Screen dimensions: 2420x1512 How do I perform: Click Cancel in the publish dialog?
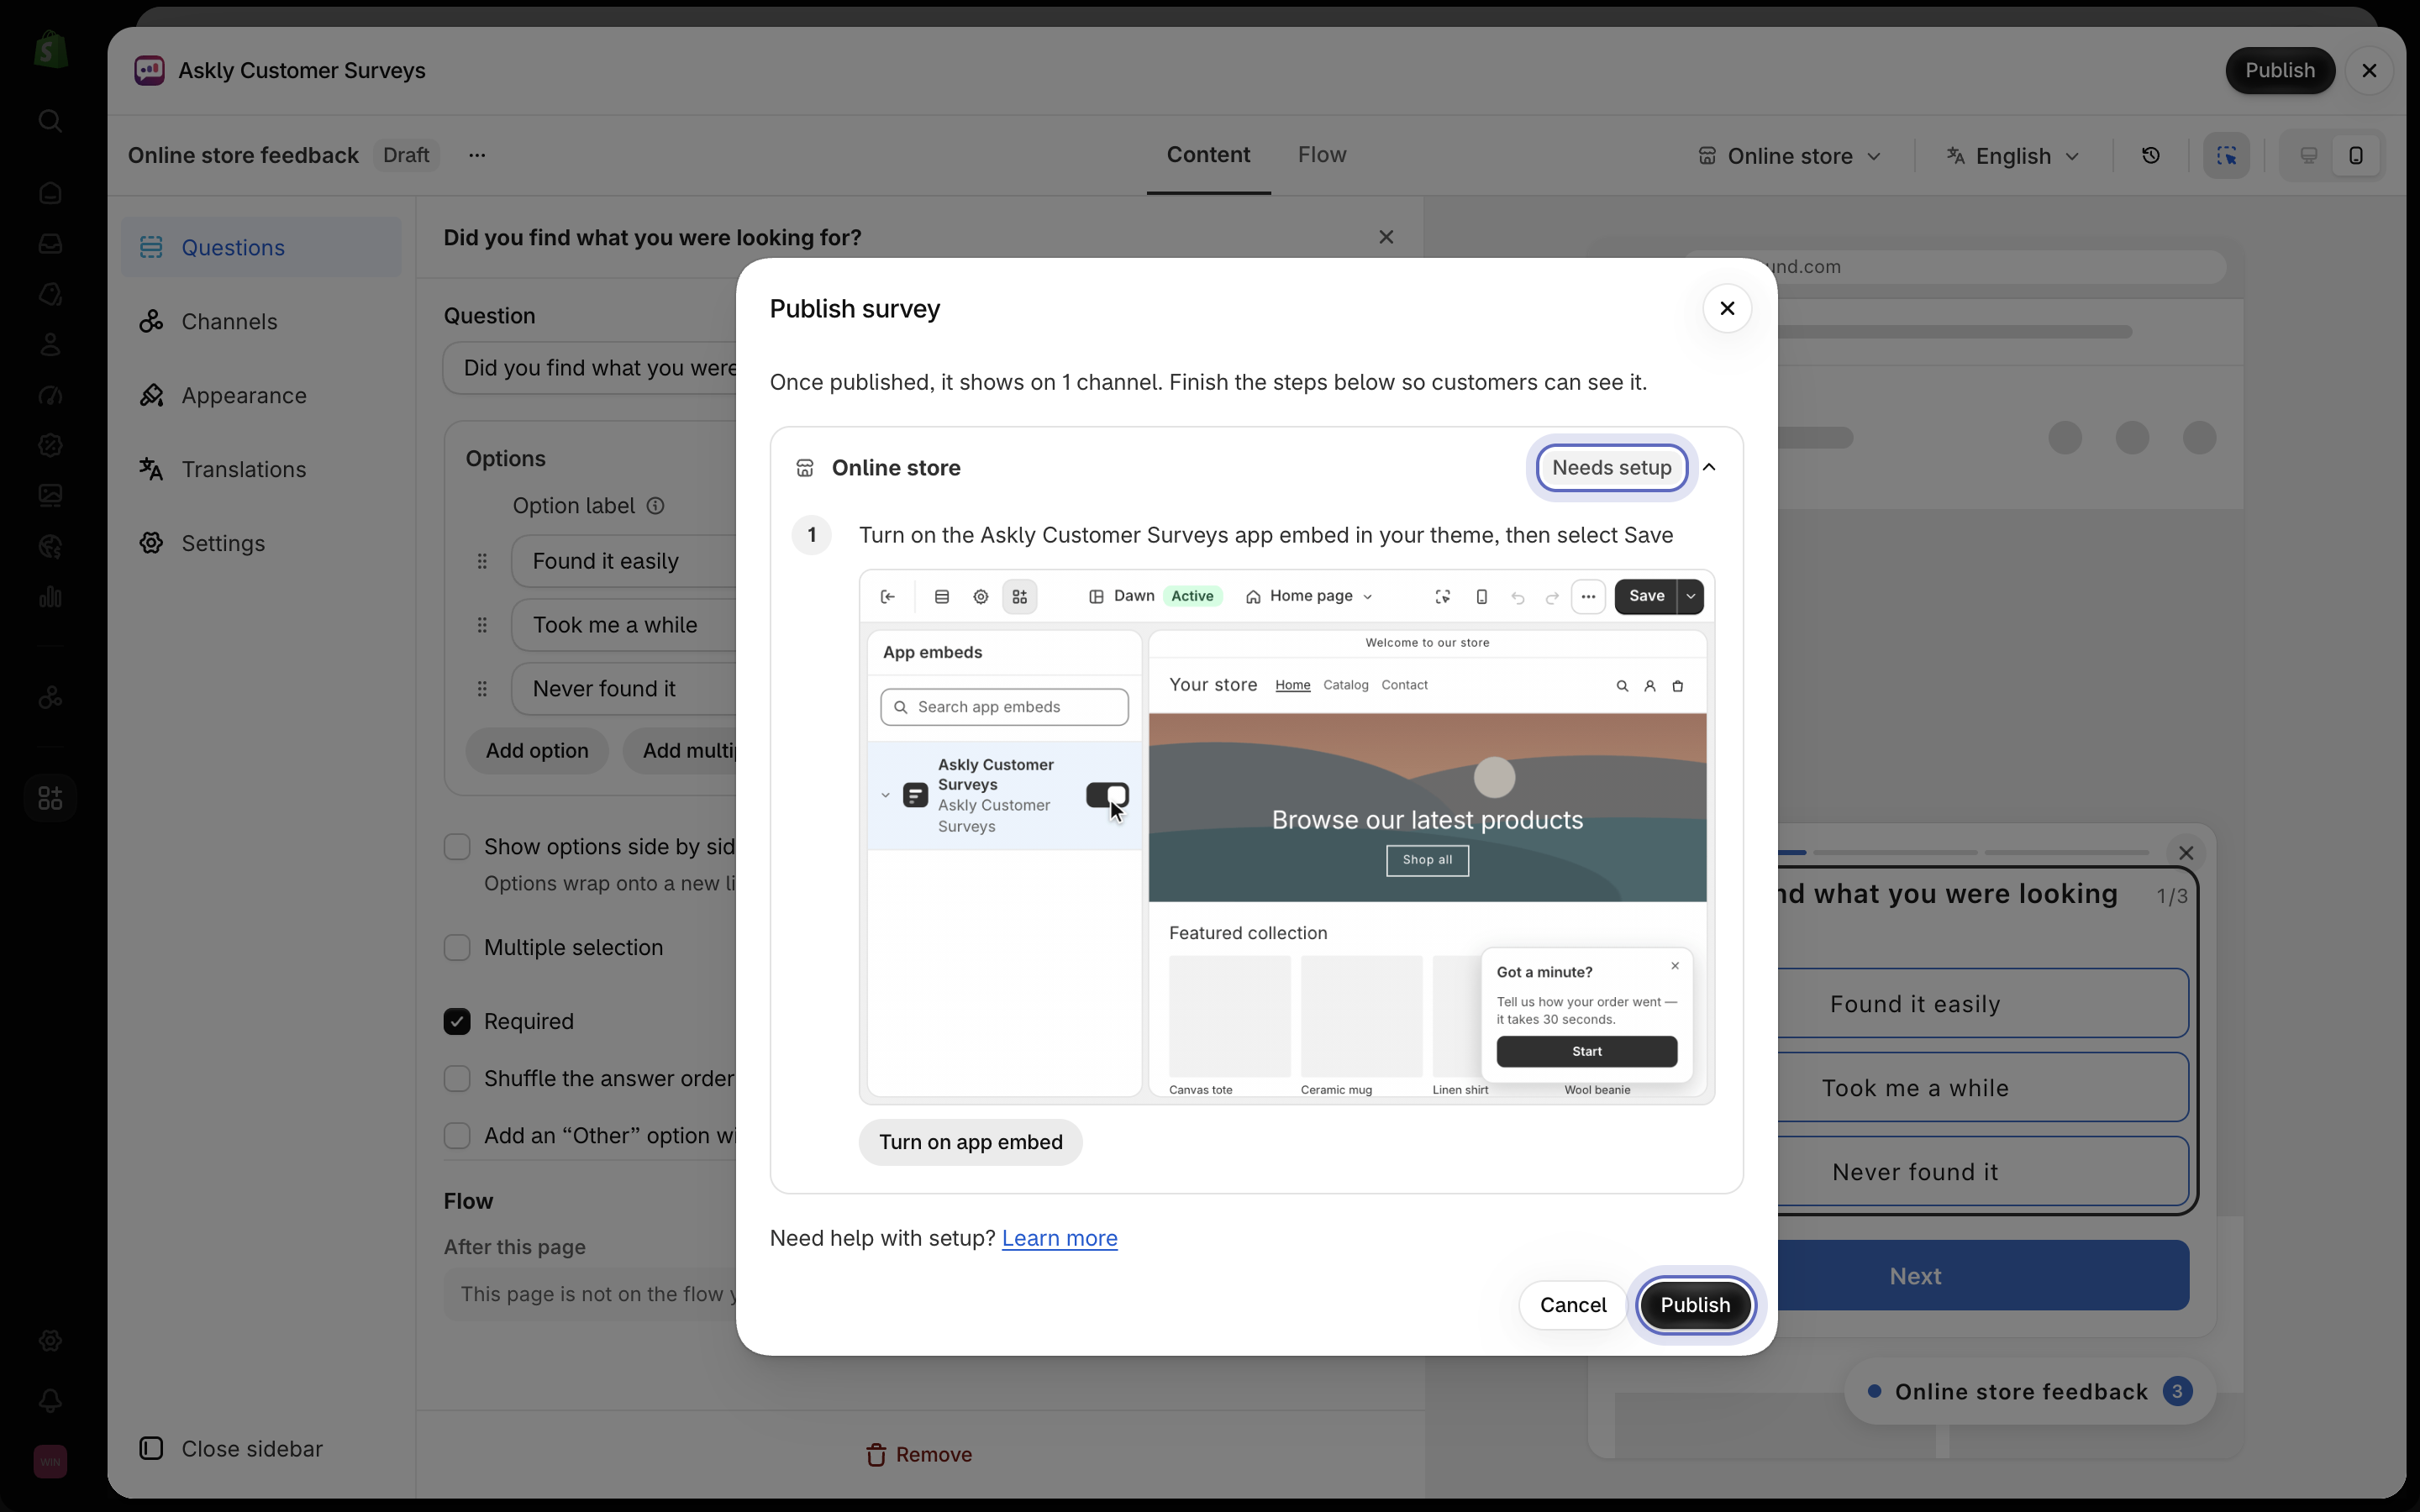(1573, 1305)
